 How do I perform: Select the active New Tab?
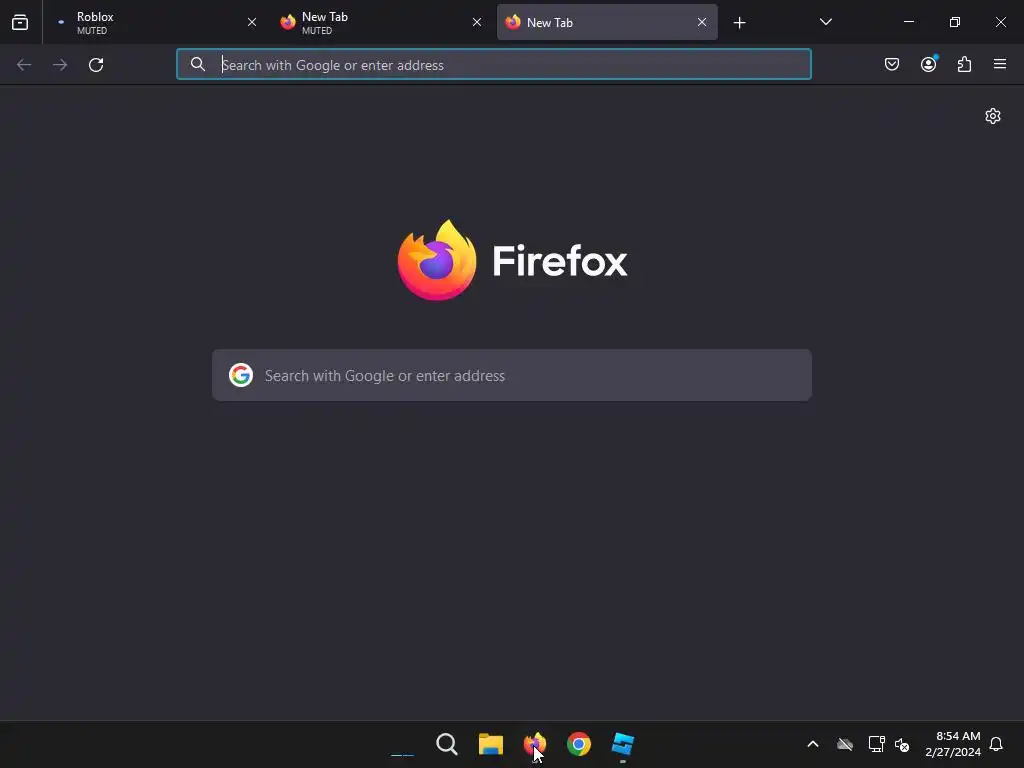click(607, 22)
